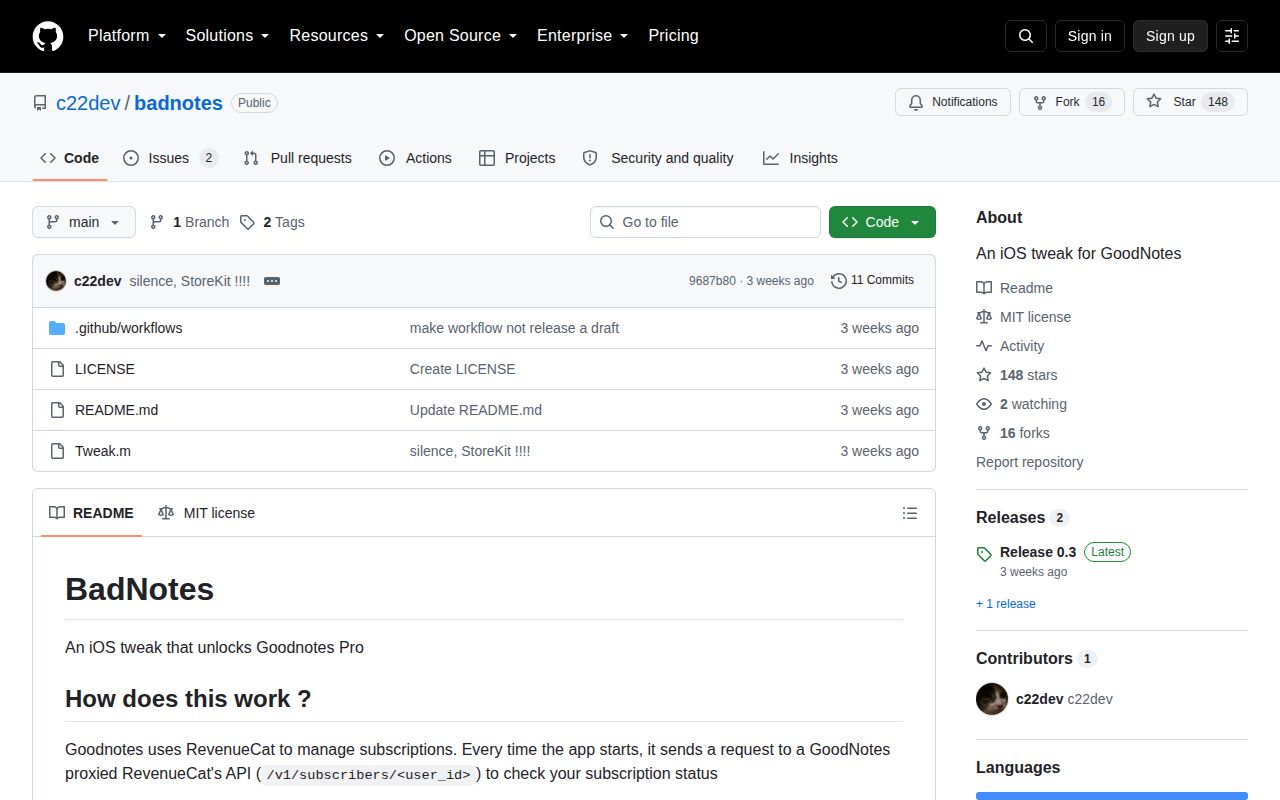Viewport: 1280px width, 800px height.
Task: Open c22dev owner link
Action: click(x=88, y=103)
